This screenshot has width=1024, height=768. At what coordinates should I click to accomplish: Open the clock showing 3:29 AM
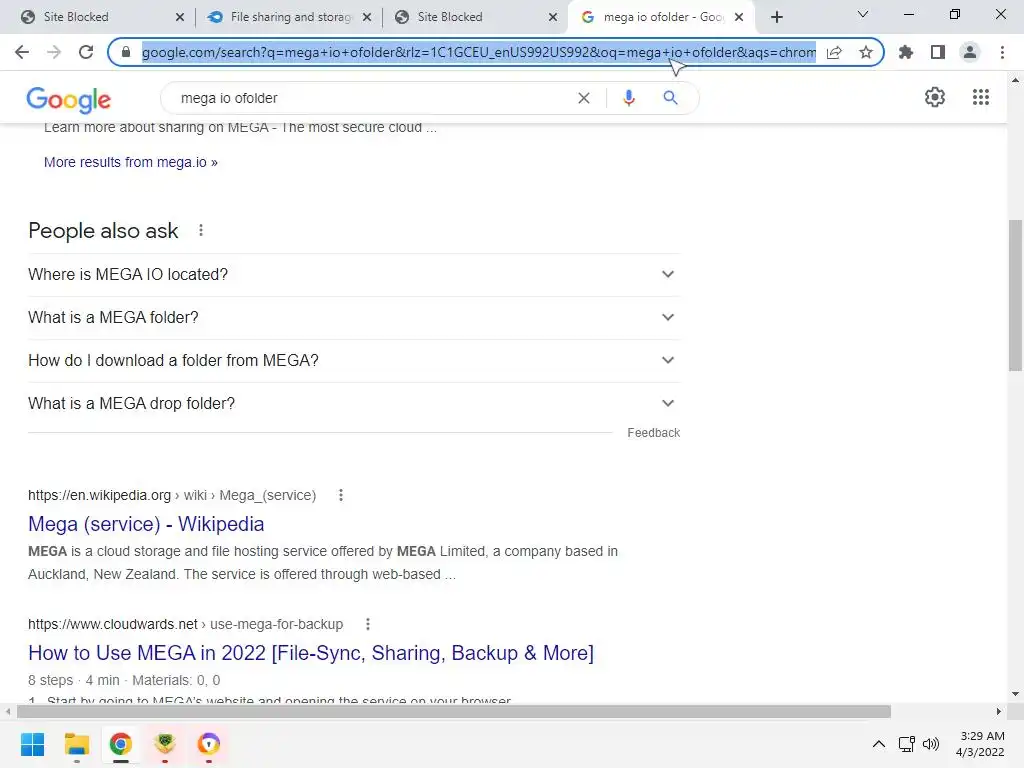click(980, 744)
